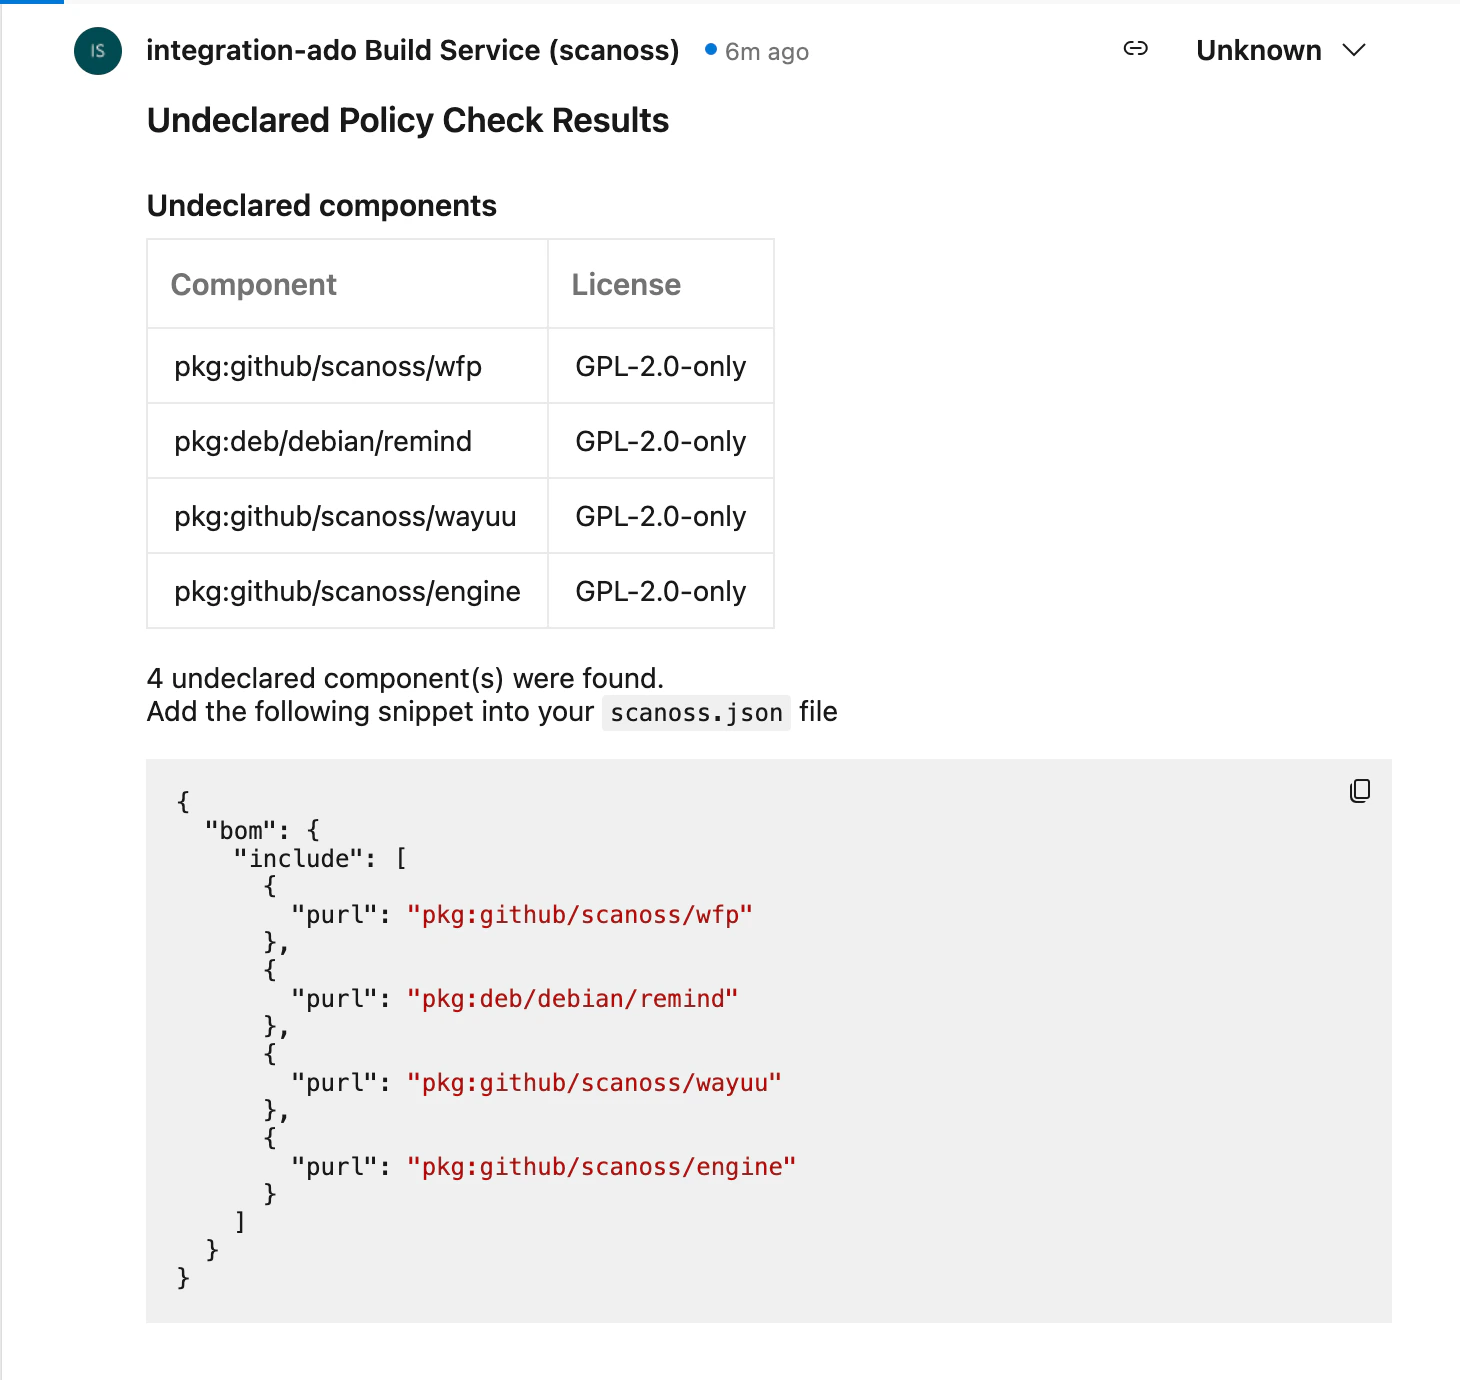Click pkg:github/scanoss/wfp in the components table
Image resolution: width=1460 pixels, height=1380 pixels.
point(327,366)
